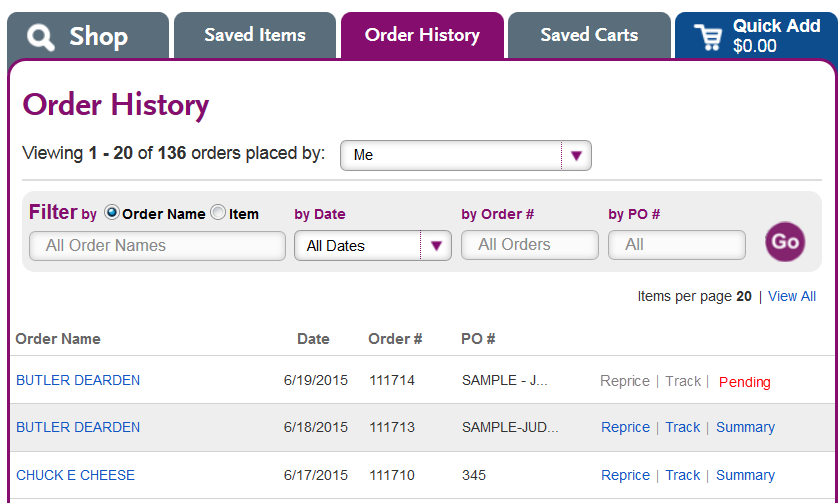Click the PO # filter field
This screenshot has height=503, width=839.
point(677,245)
